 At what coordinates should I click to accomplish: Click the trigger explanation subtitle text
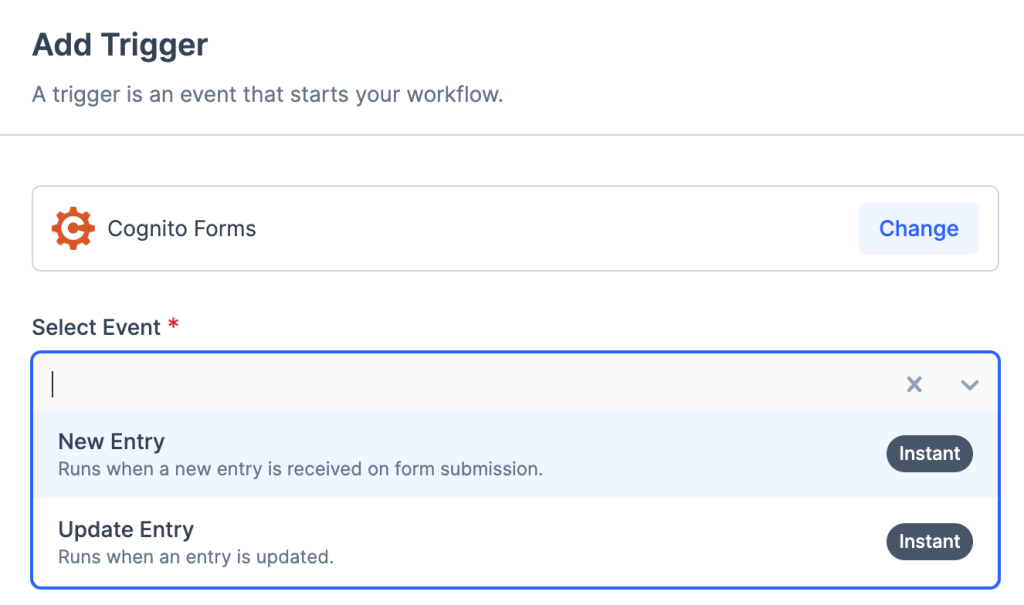[267, 96]
